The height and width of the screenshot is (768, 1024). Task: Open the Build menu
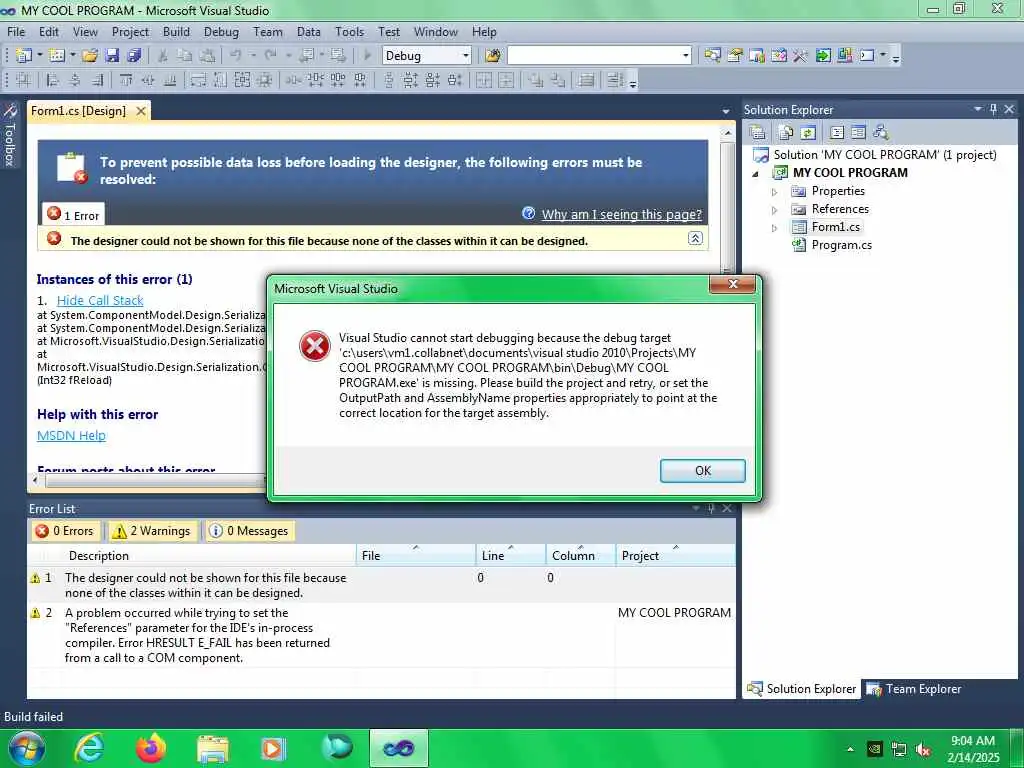coord(176,31)
